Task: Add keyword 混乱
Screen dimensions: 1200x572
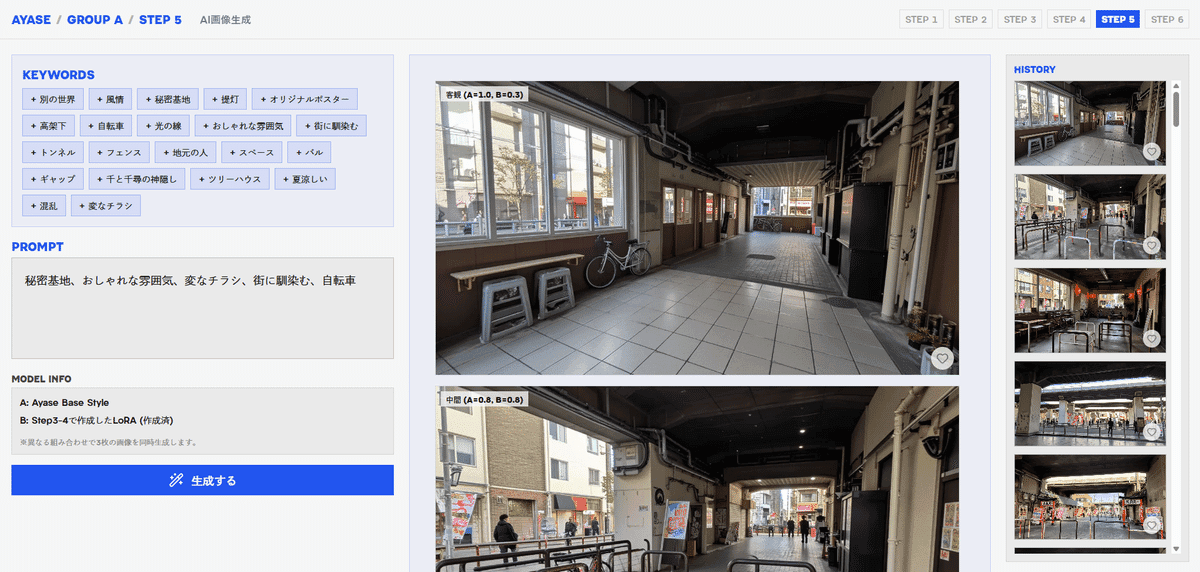Action: (43, 205)
